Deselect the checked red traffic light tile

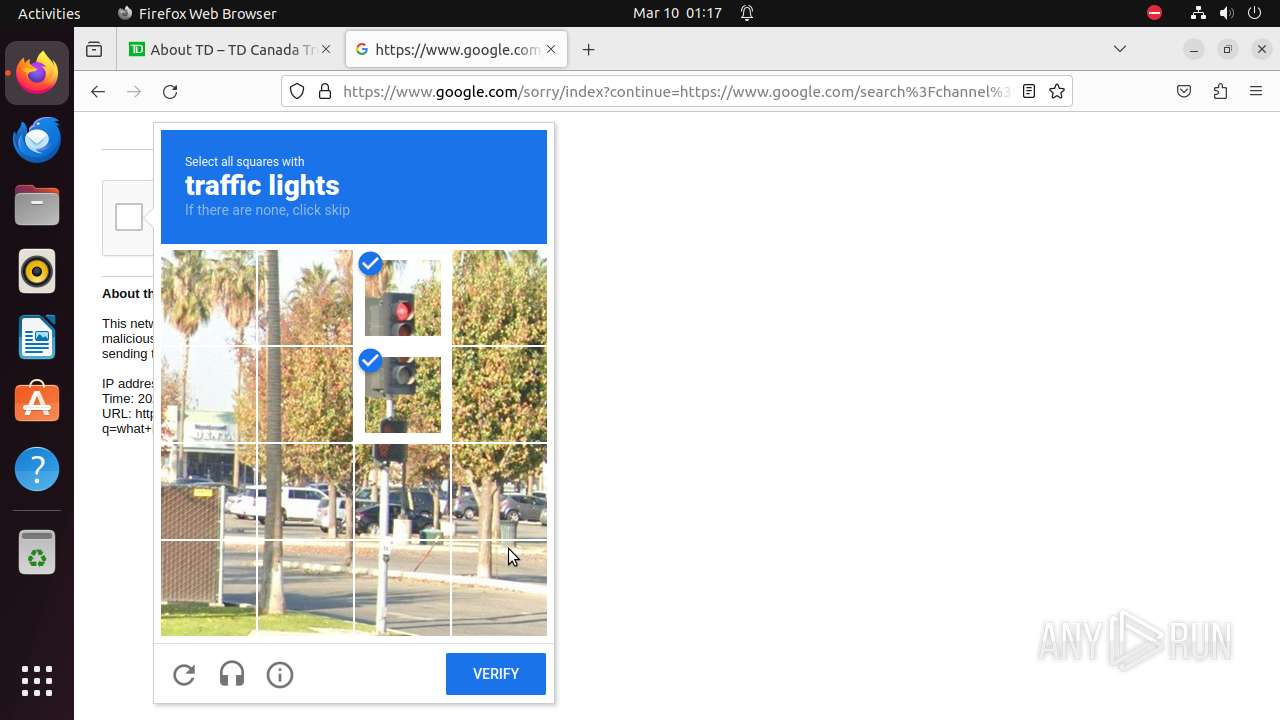pos(402,298)
